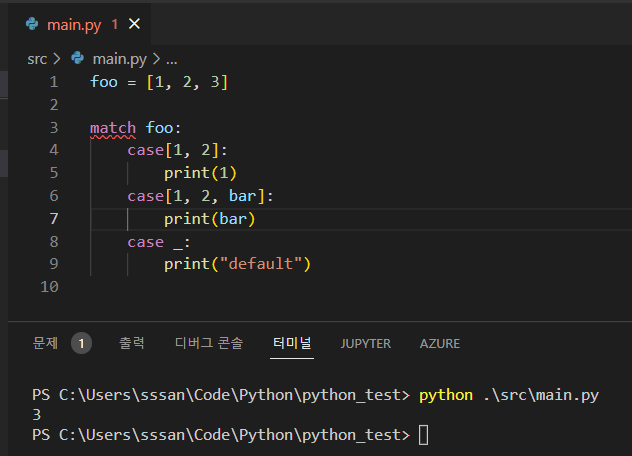Open the JUPYTER panel tab
The width and height of the screenshot is (632, 456).
point(365,343)
